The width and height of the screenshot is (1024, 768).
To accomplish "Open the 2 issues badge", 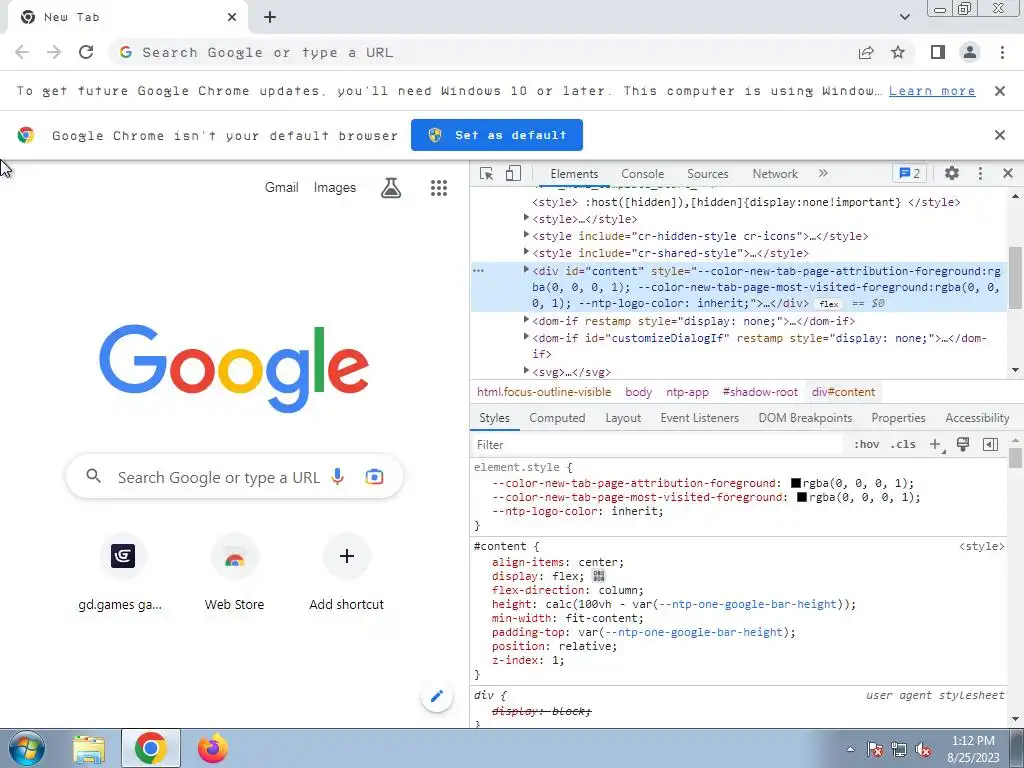I will [910, 174].
